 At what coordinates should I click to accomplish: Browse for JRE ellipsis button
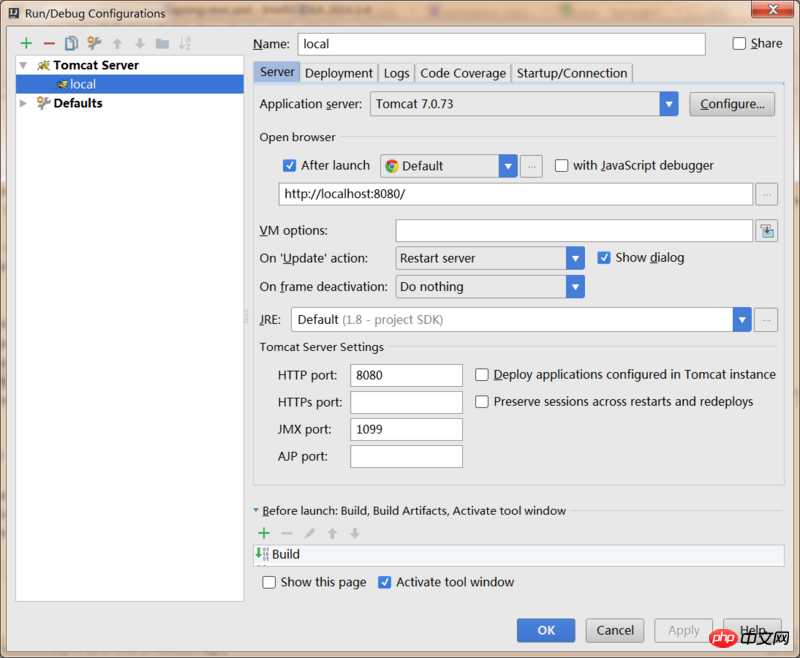coord(766,320)
